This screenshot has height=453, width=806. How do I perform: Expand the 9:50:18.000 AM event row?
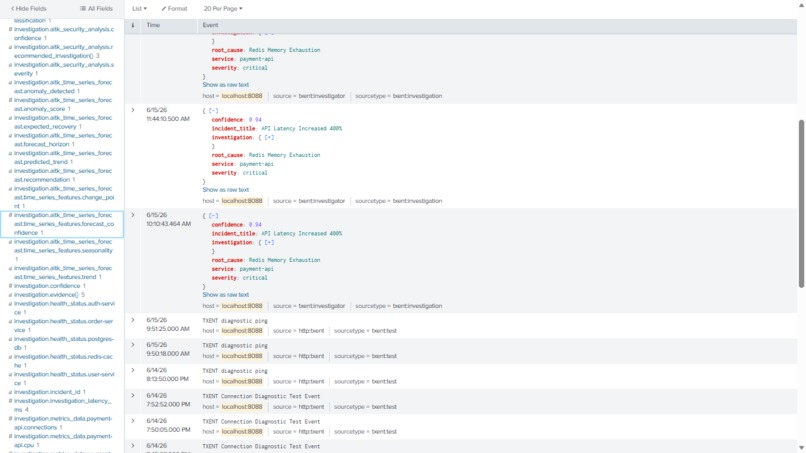(x=133, y=345)
